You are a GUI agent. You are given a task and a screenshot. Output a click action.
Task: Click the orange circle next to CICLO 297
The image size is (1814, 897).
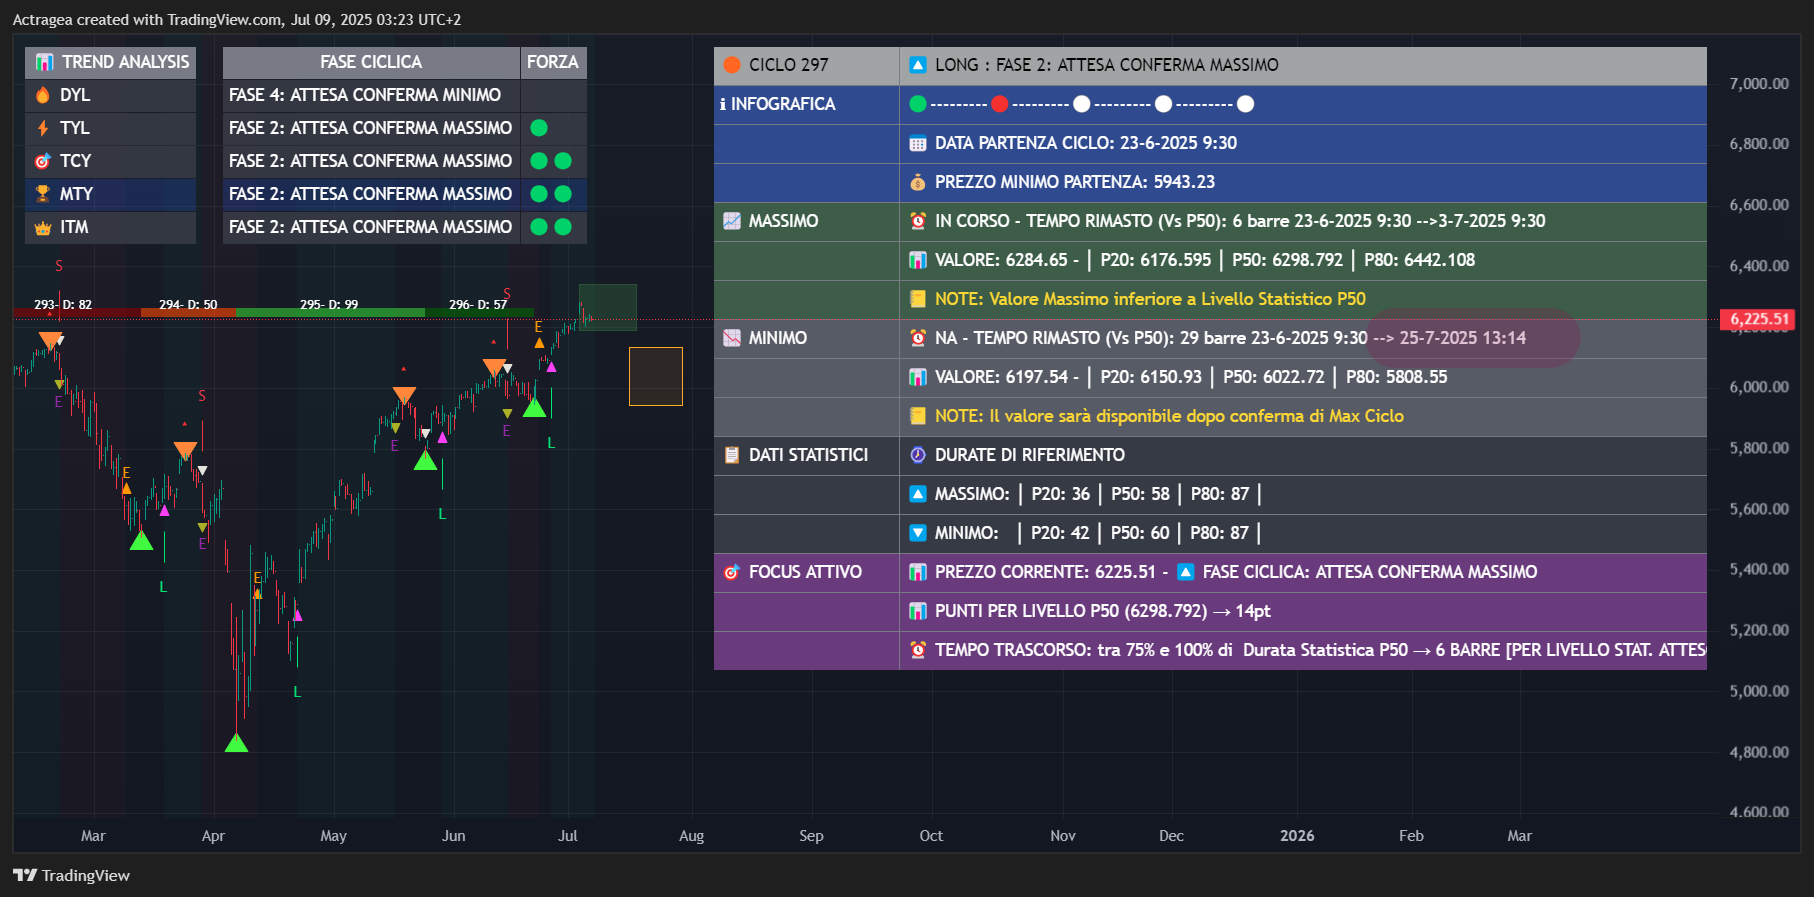tap(732, 65)
